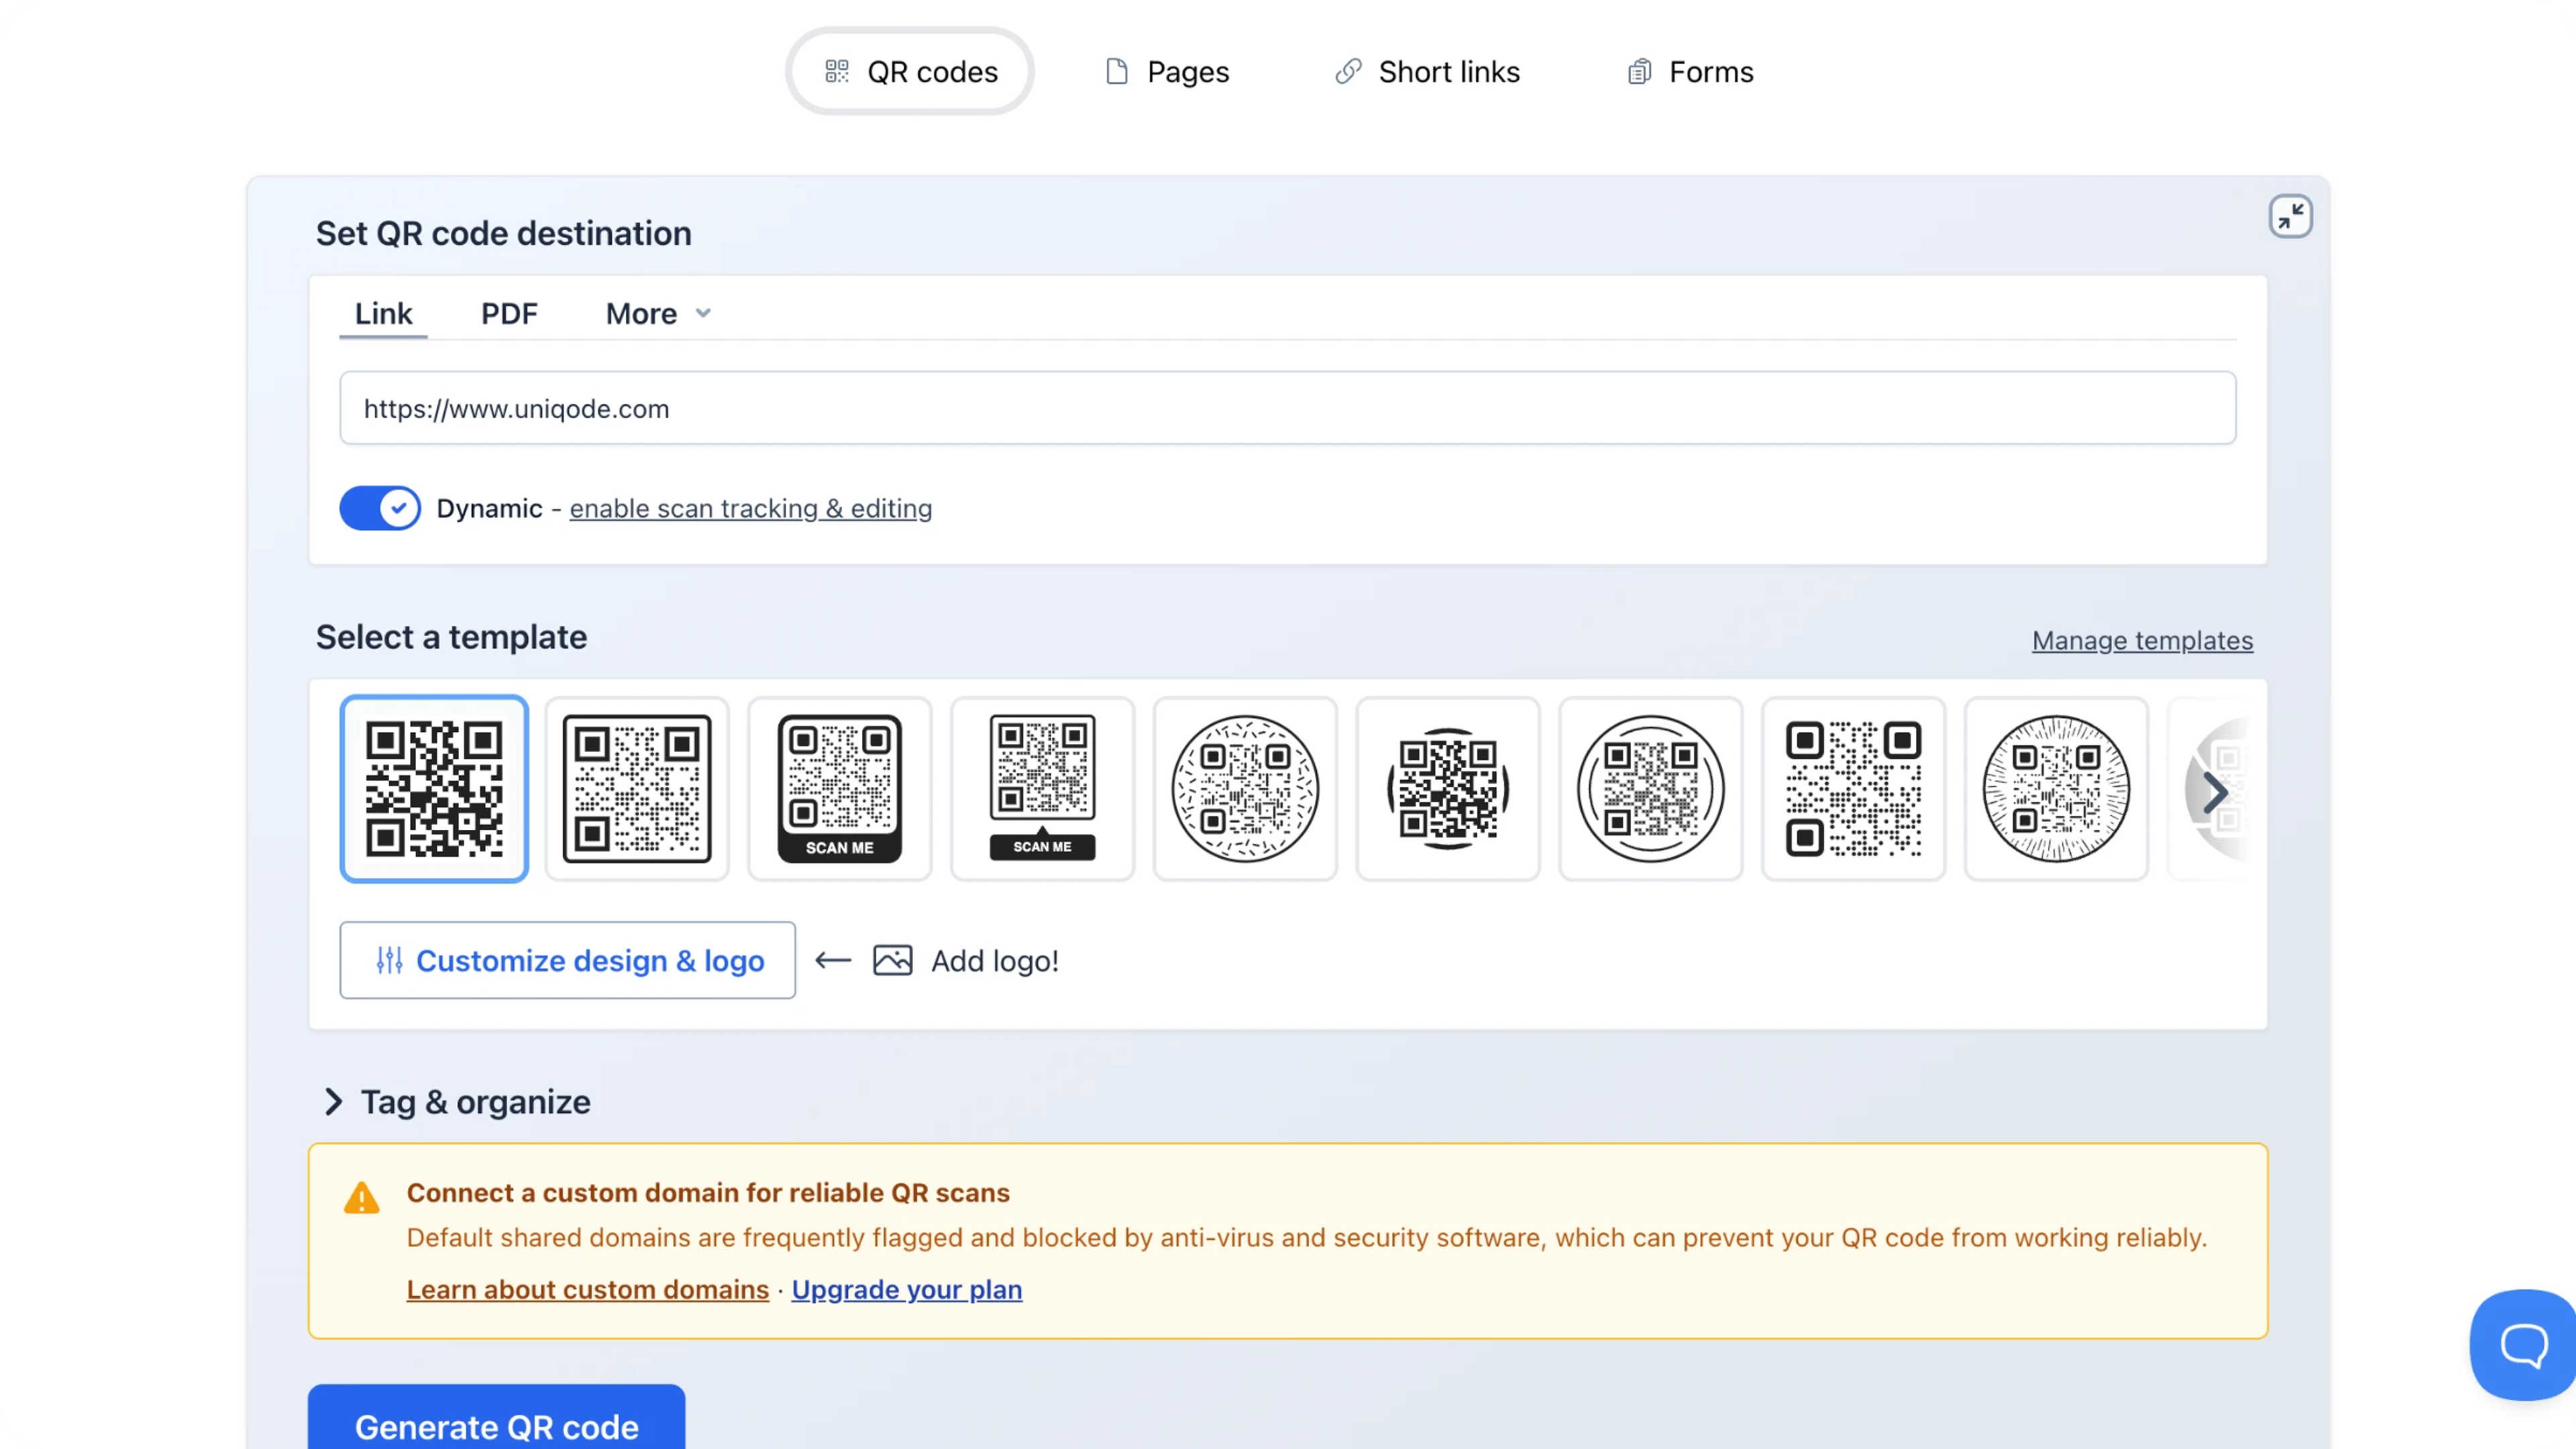The image size is (2576, 1449).
Task: Click the Set QR code destination heading
Action: click(x=504, y=233)
